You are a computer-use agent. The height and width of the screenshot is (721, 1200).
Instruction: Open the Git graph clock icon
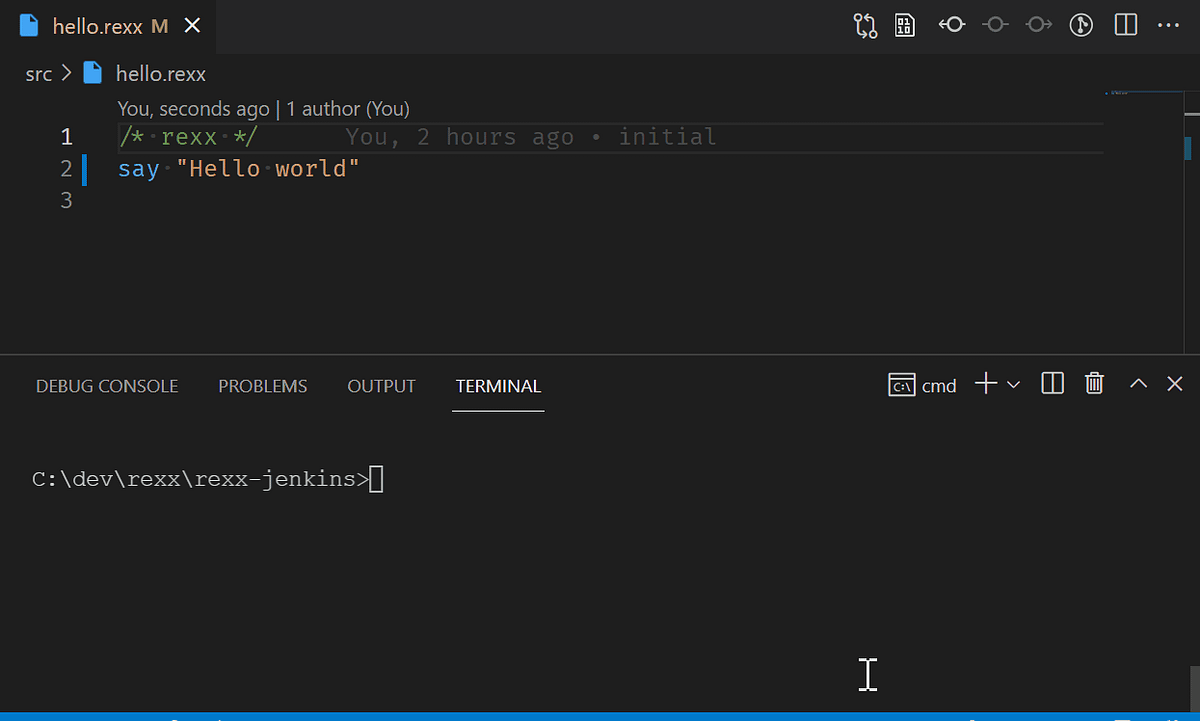[1081, 25]
